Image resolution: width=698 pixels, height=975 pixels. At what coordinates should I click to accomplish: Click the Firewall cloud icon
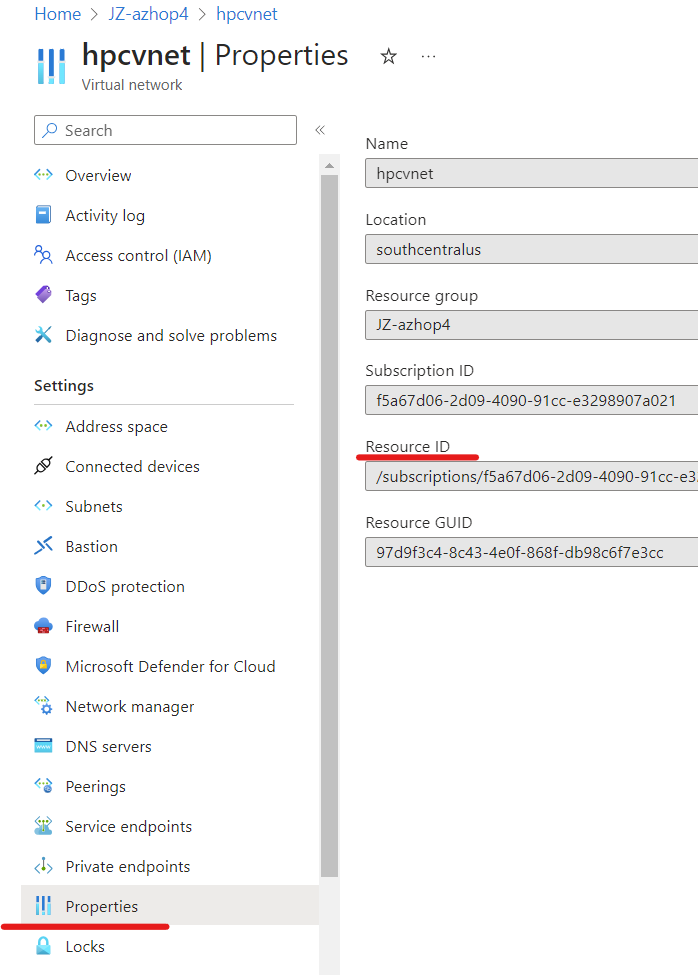point(43,626)
